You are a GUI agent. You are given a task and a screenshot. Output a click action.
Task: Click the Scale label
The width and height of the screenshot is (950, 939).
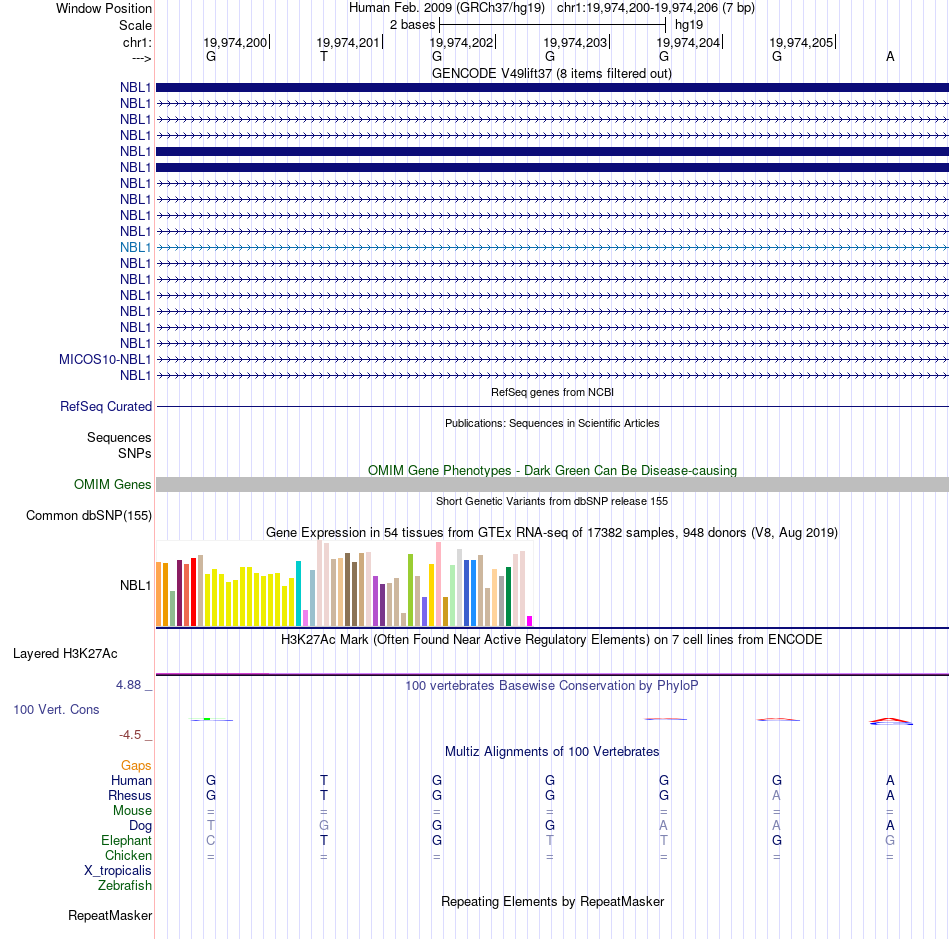click(x=135, y=25)
